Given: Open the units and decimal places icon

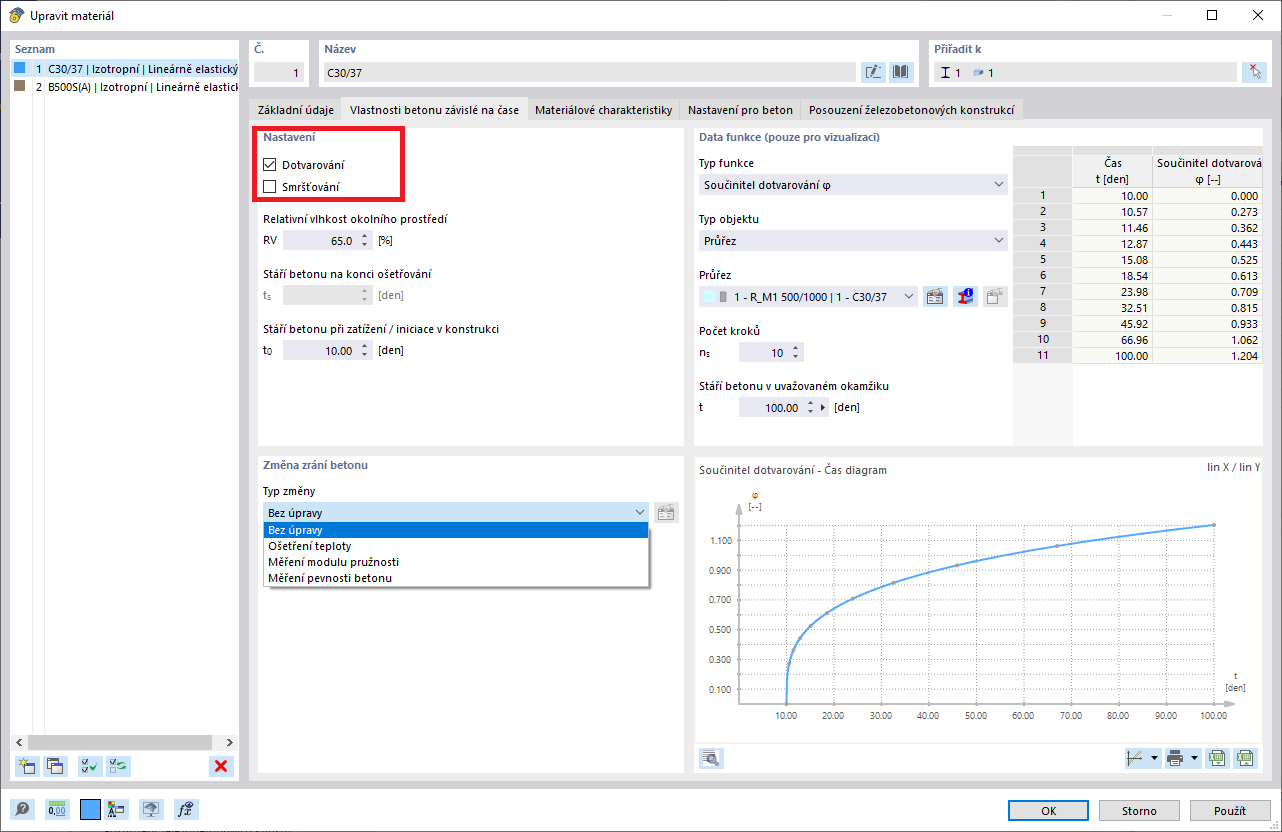Looking at the screenshot, I should coord(57,810).
